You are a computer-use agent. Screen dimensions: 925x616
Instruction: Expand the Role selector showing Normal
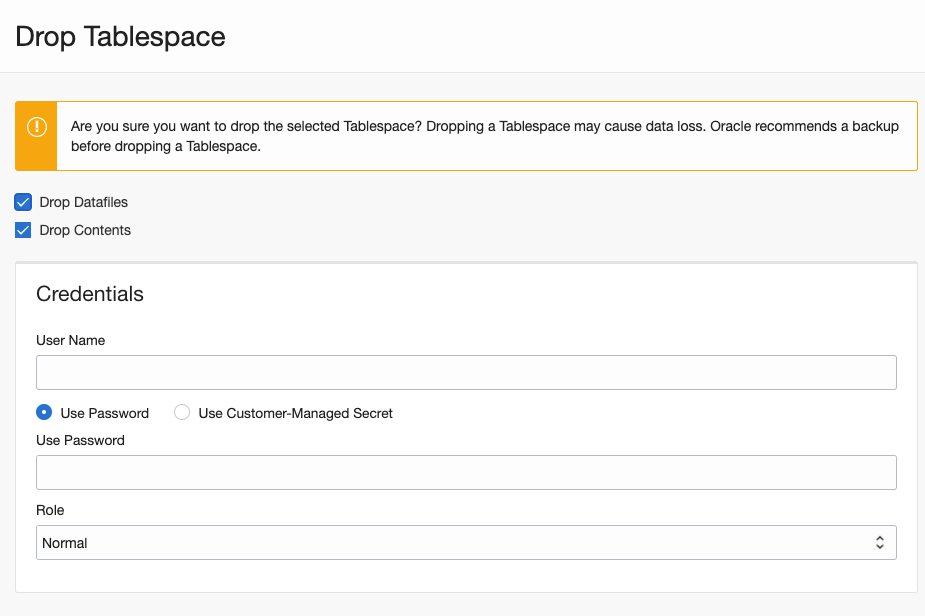(x=467, y=542)
